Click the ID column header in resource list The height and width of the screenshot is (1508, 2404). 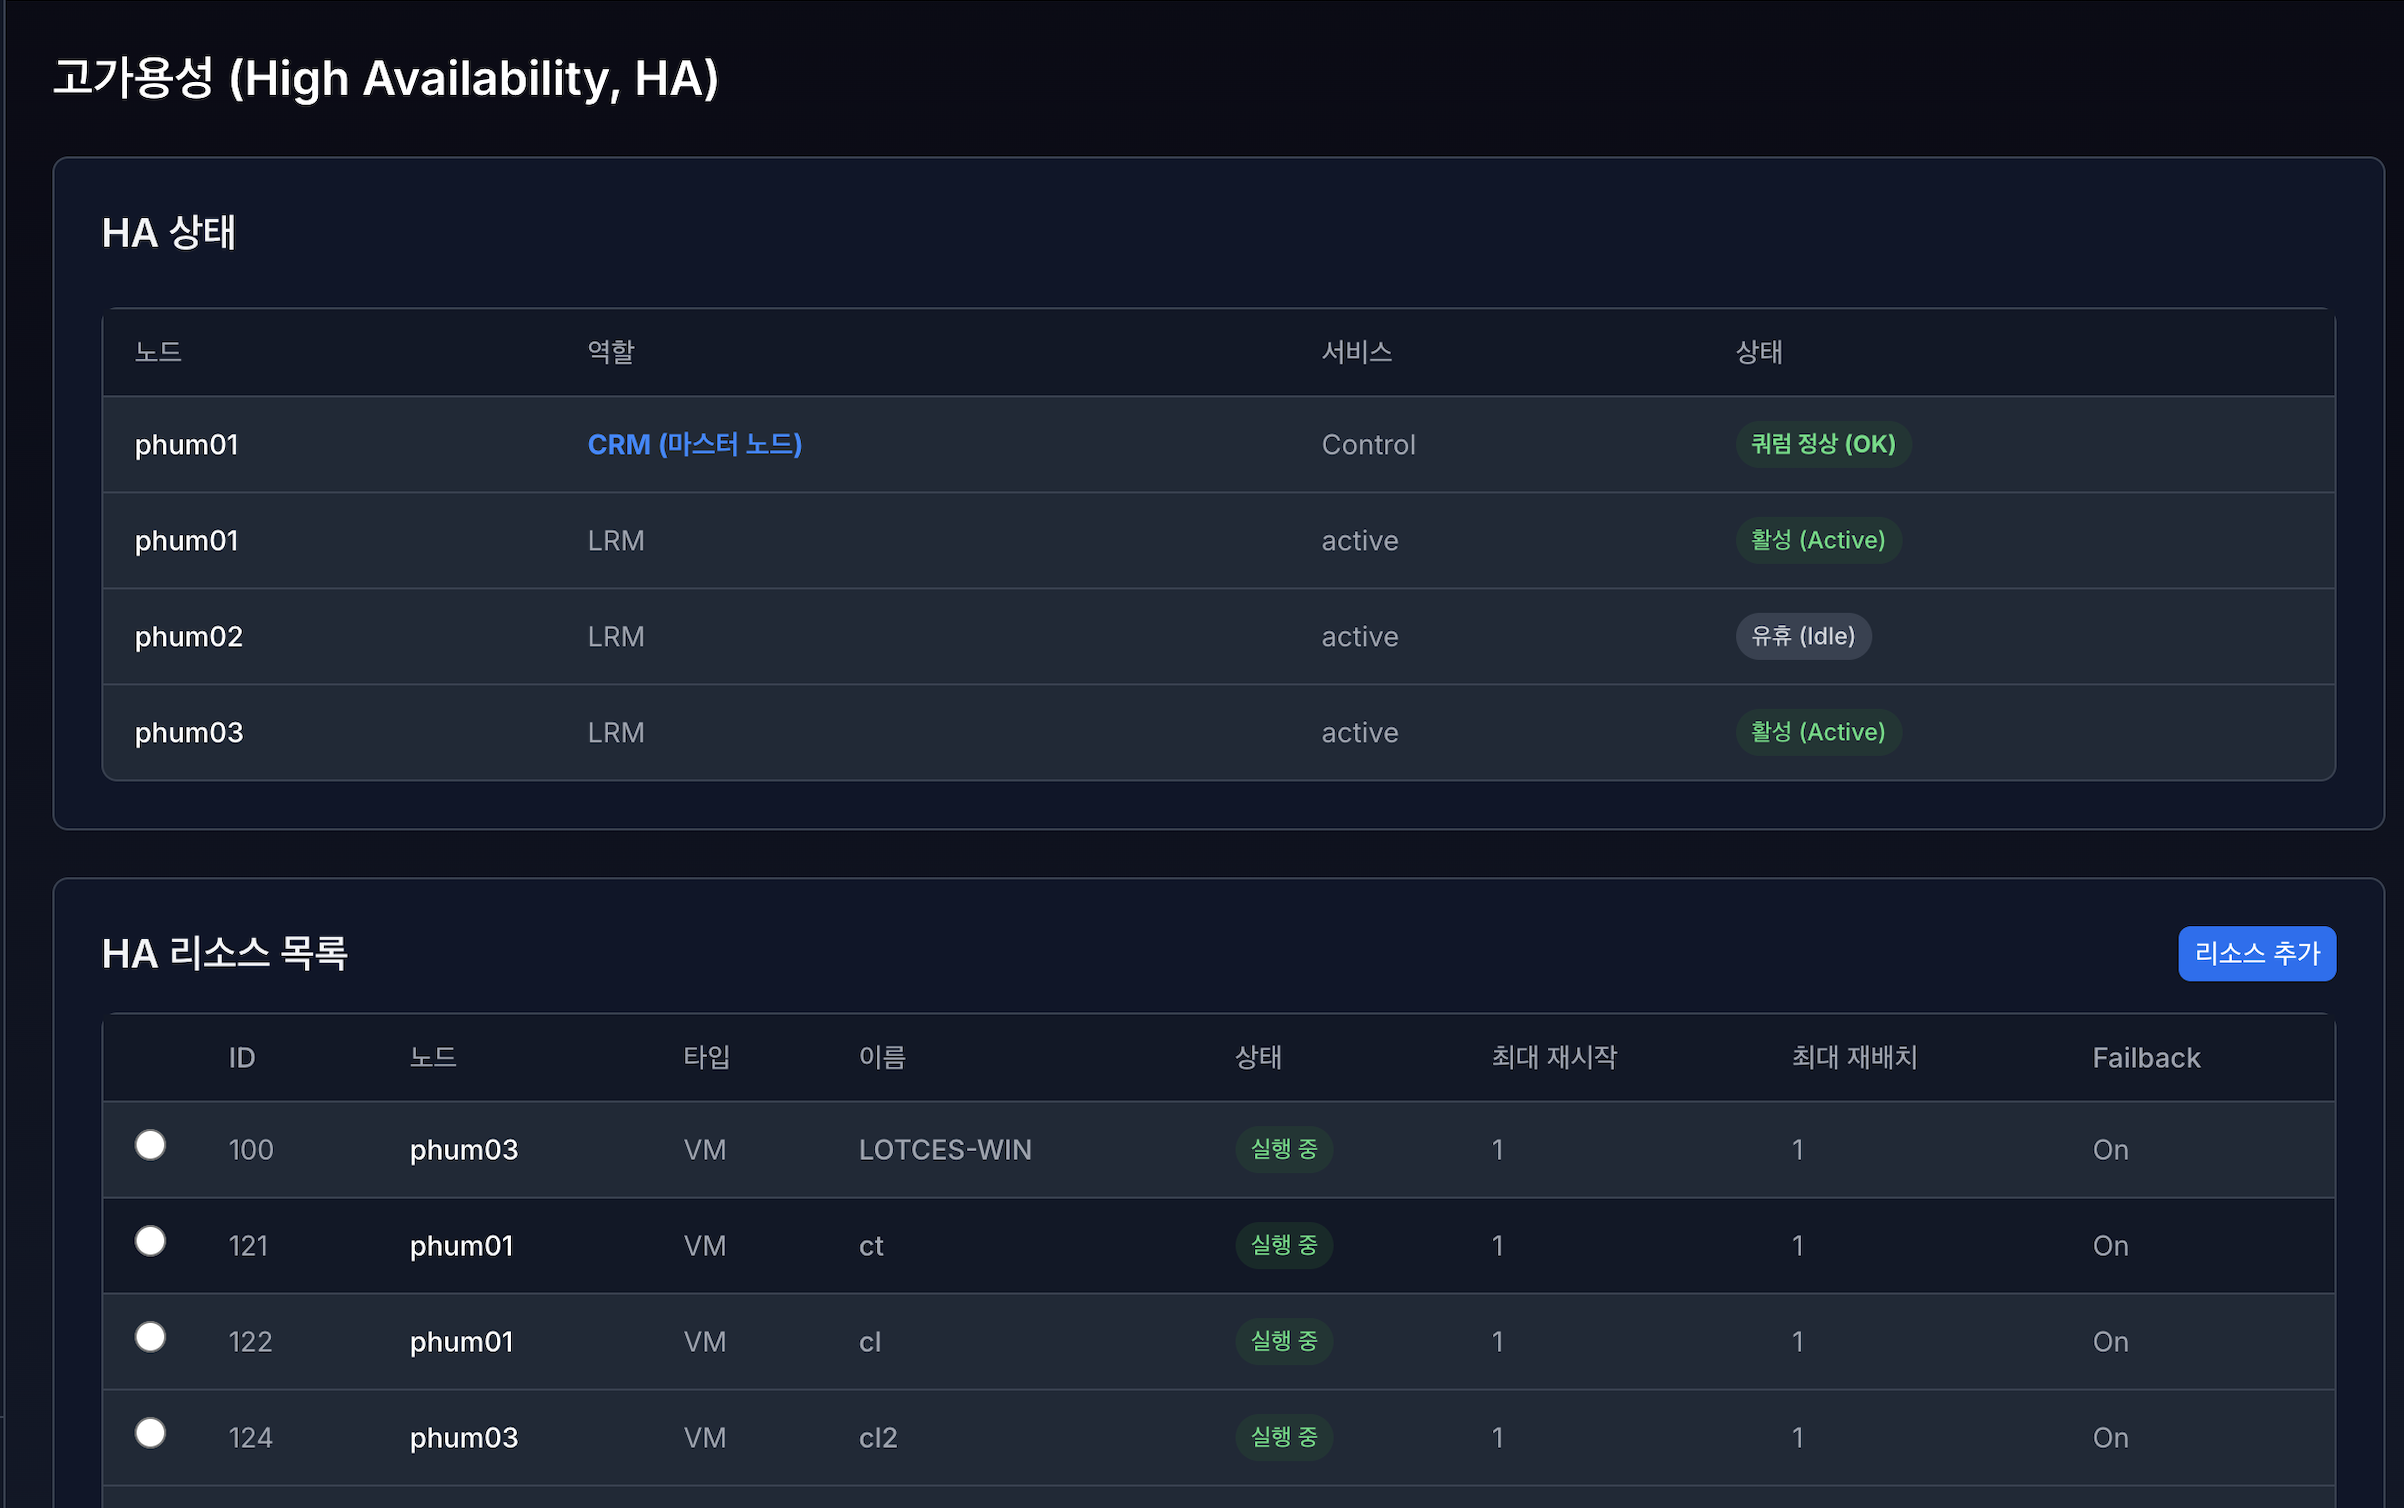pyautogui.click(x=242, y=1058)
